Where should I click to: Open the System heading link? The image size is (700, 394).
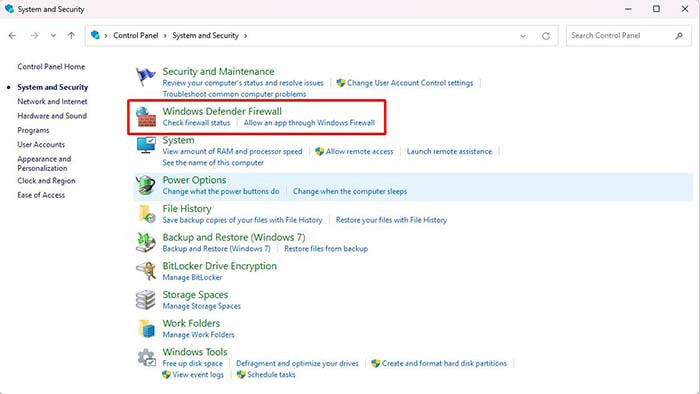178,141
